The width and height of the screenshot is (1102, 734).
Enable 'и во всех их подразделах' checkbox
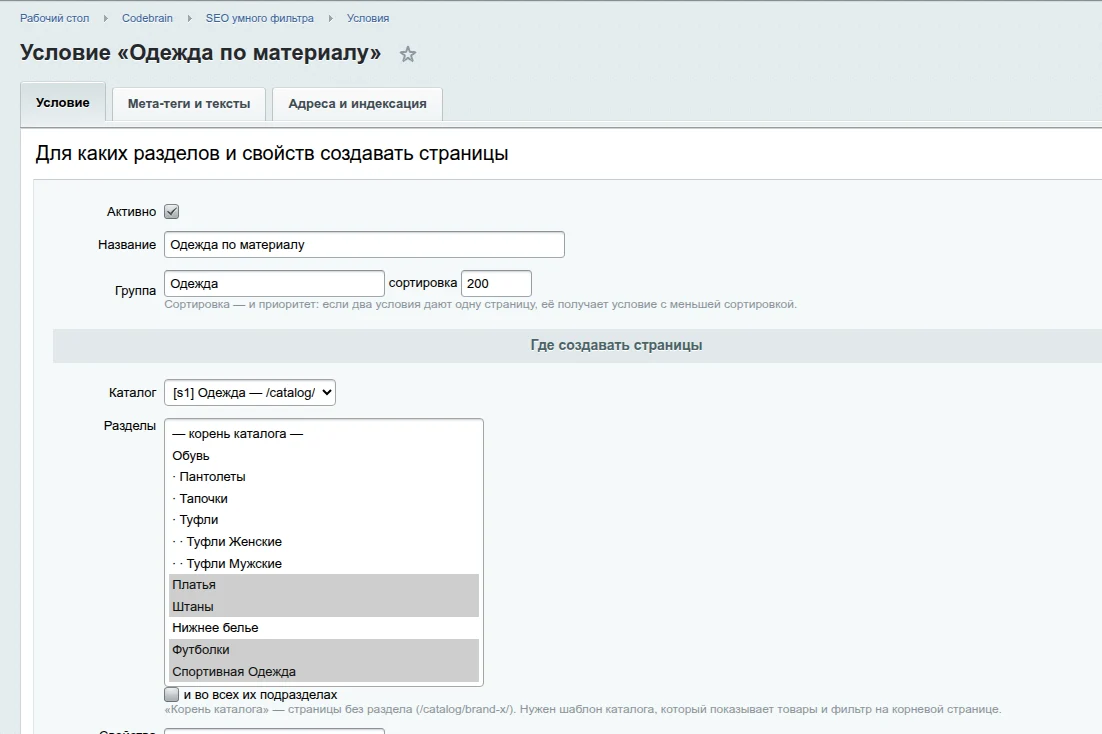171,695
